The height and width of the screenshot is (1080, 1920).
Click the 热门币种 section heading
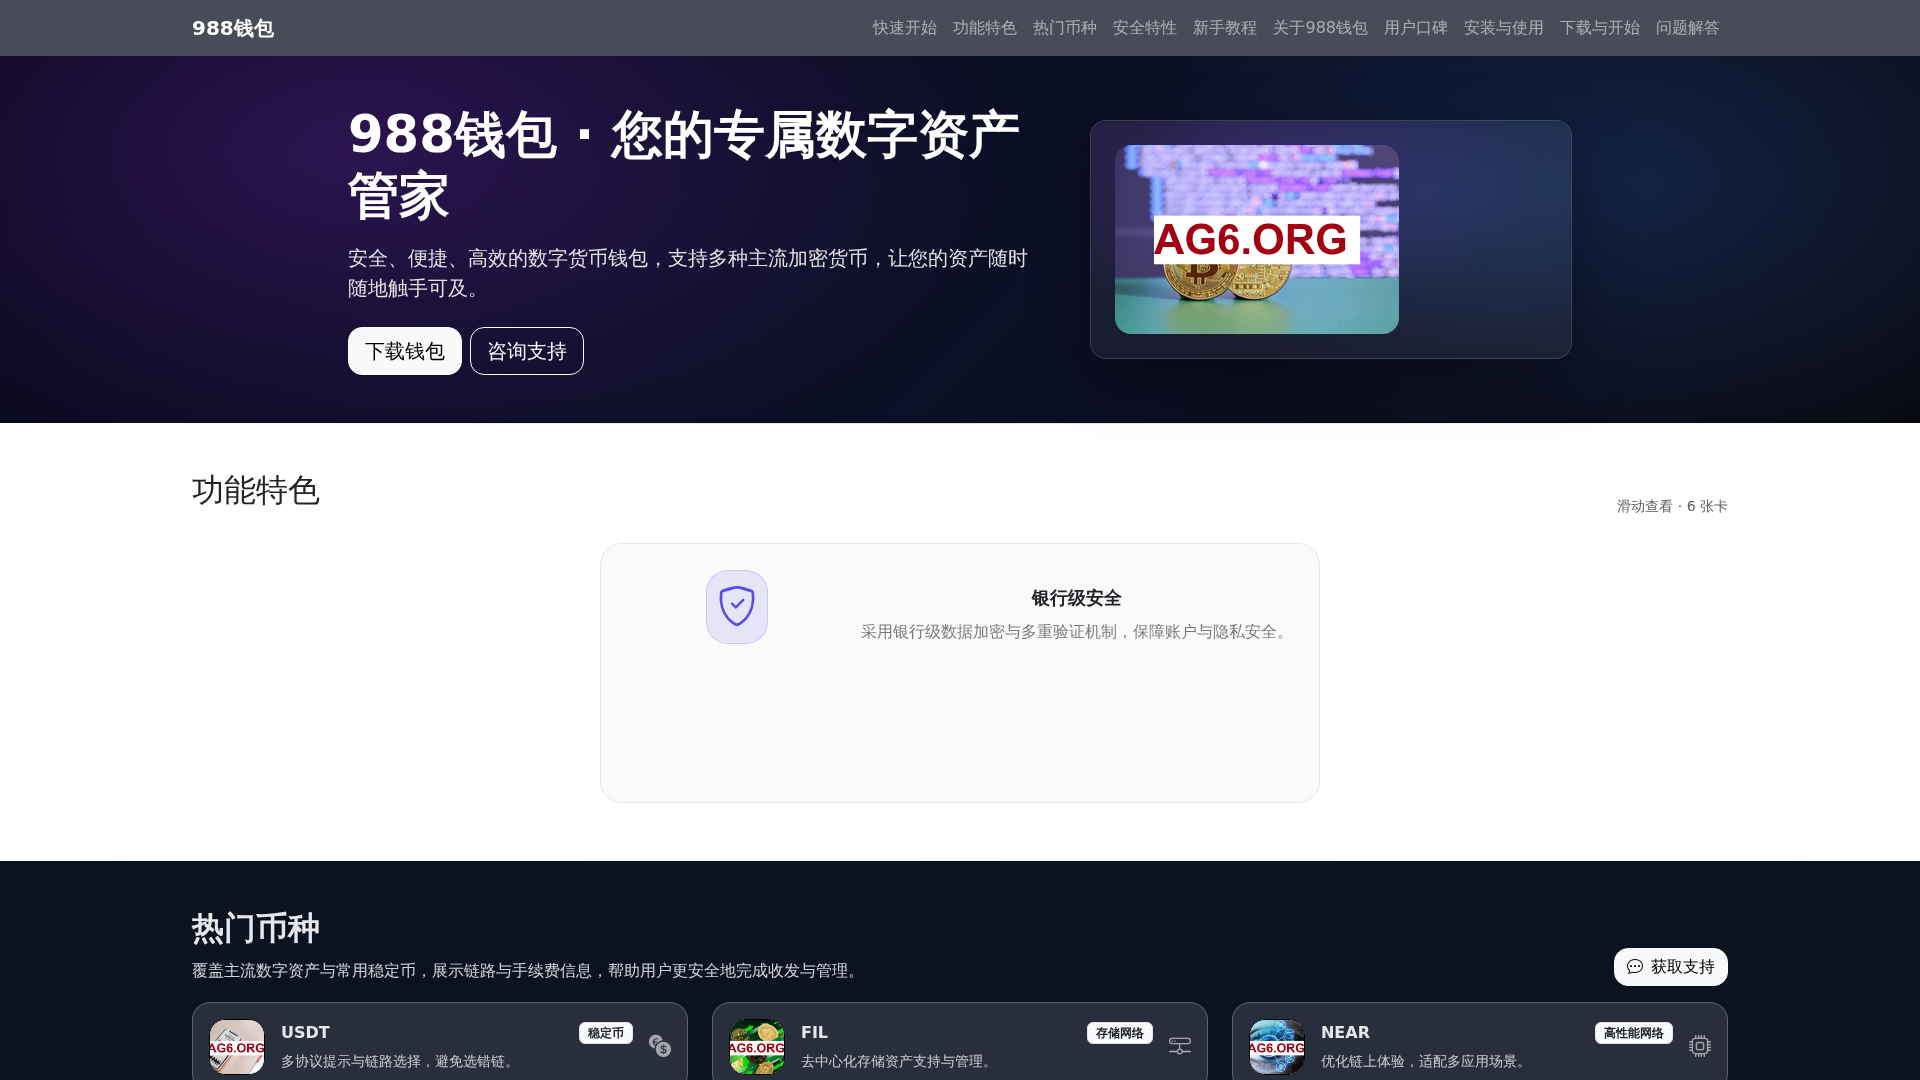click(256, 928)
